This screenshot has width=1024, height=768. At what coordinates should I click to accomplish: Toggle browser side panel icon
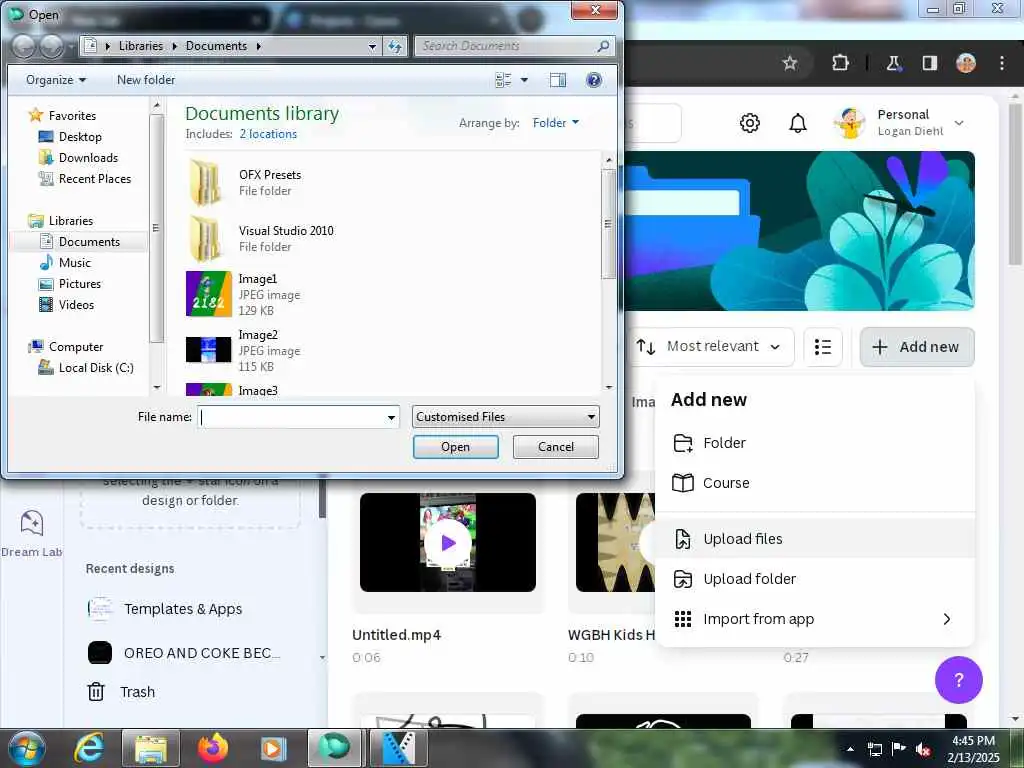pos(929,63)
